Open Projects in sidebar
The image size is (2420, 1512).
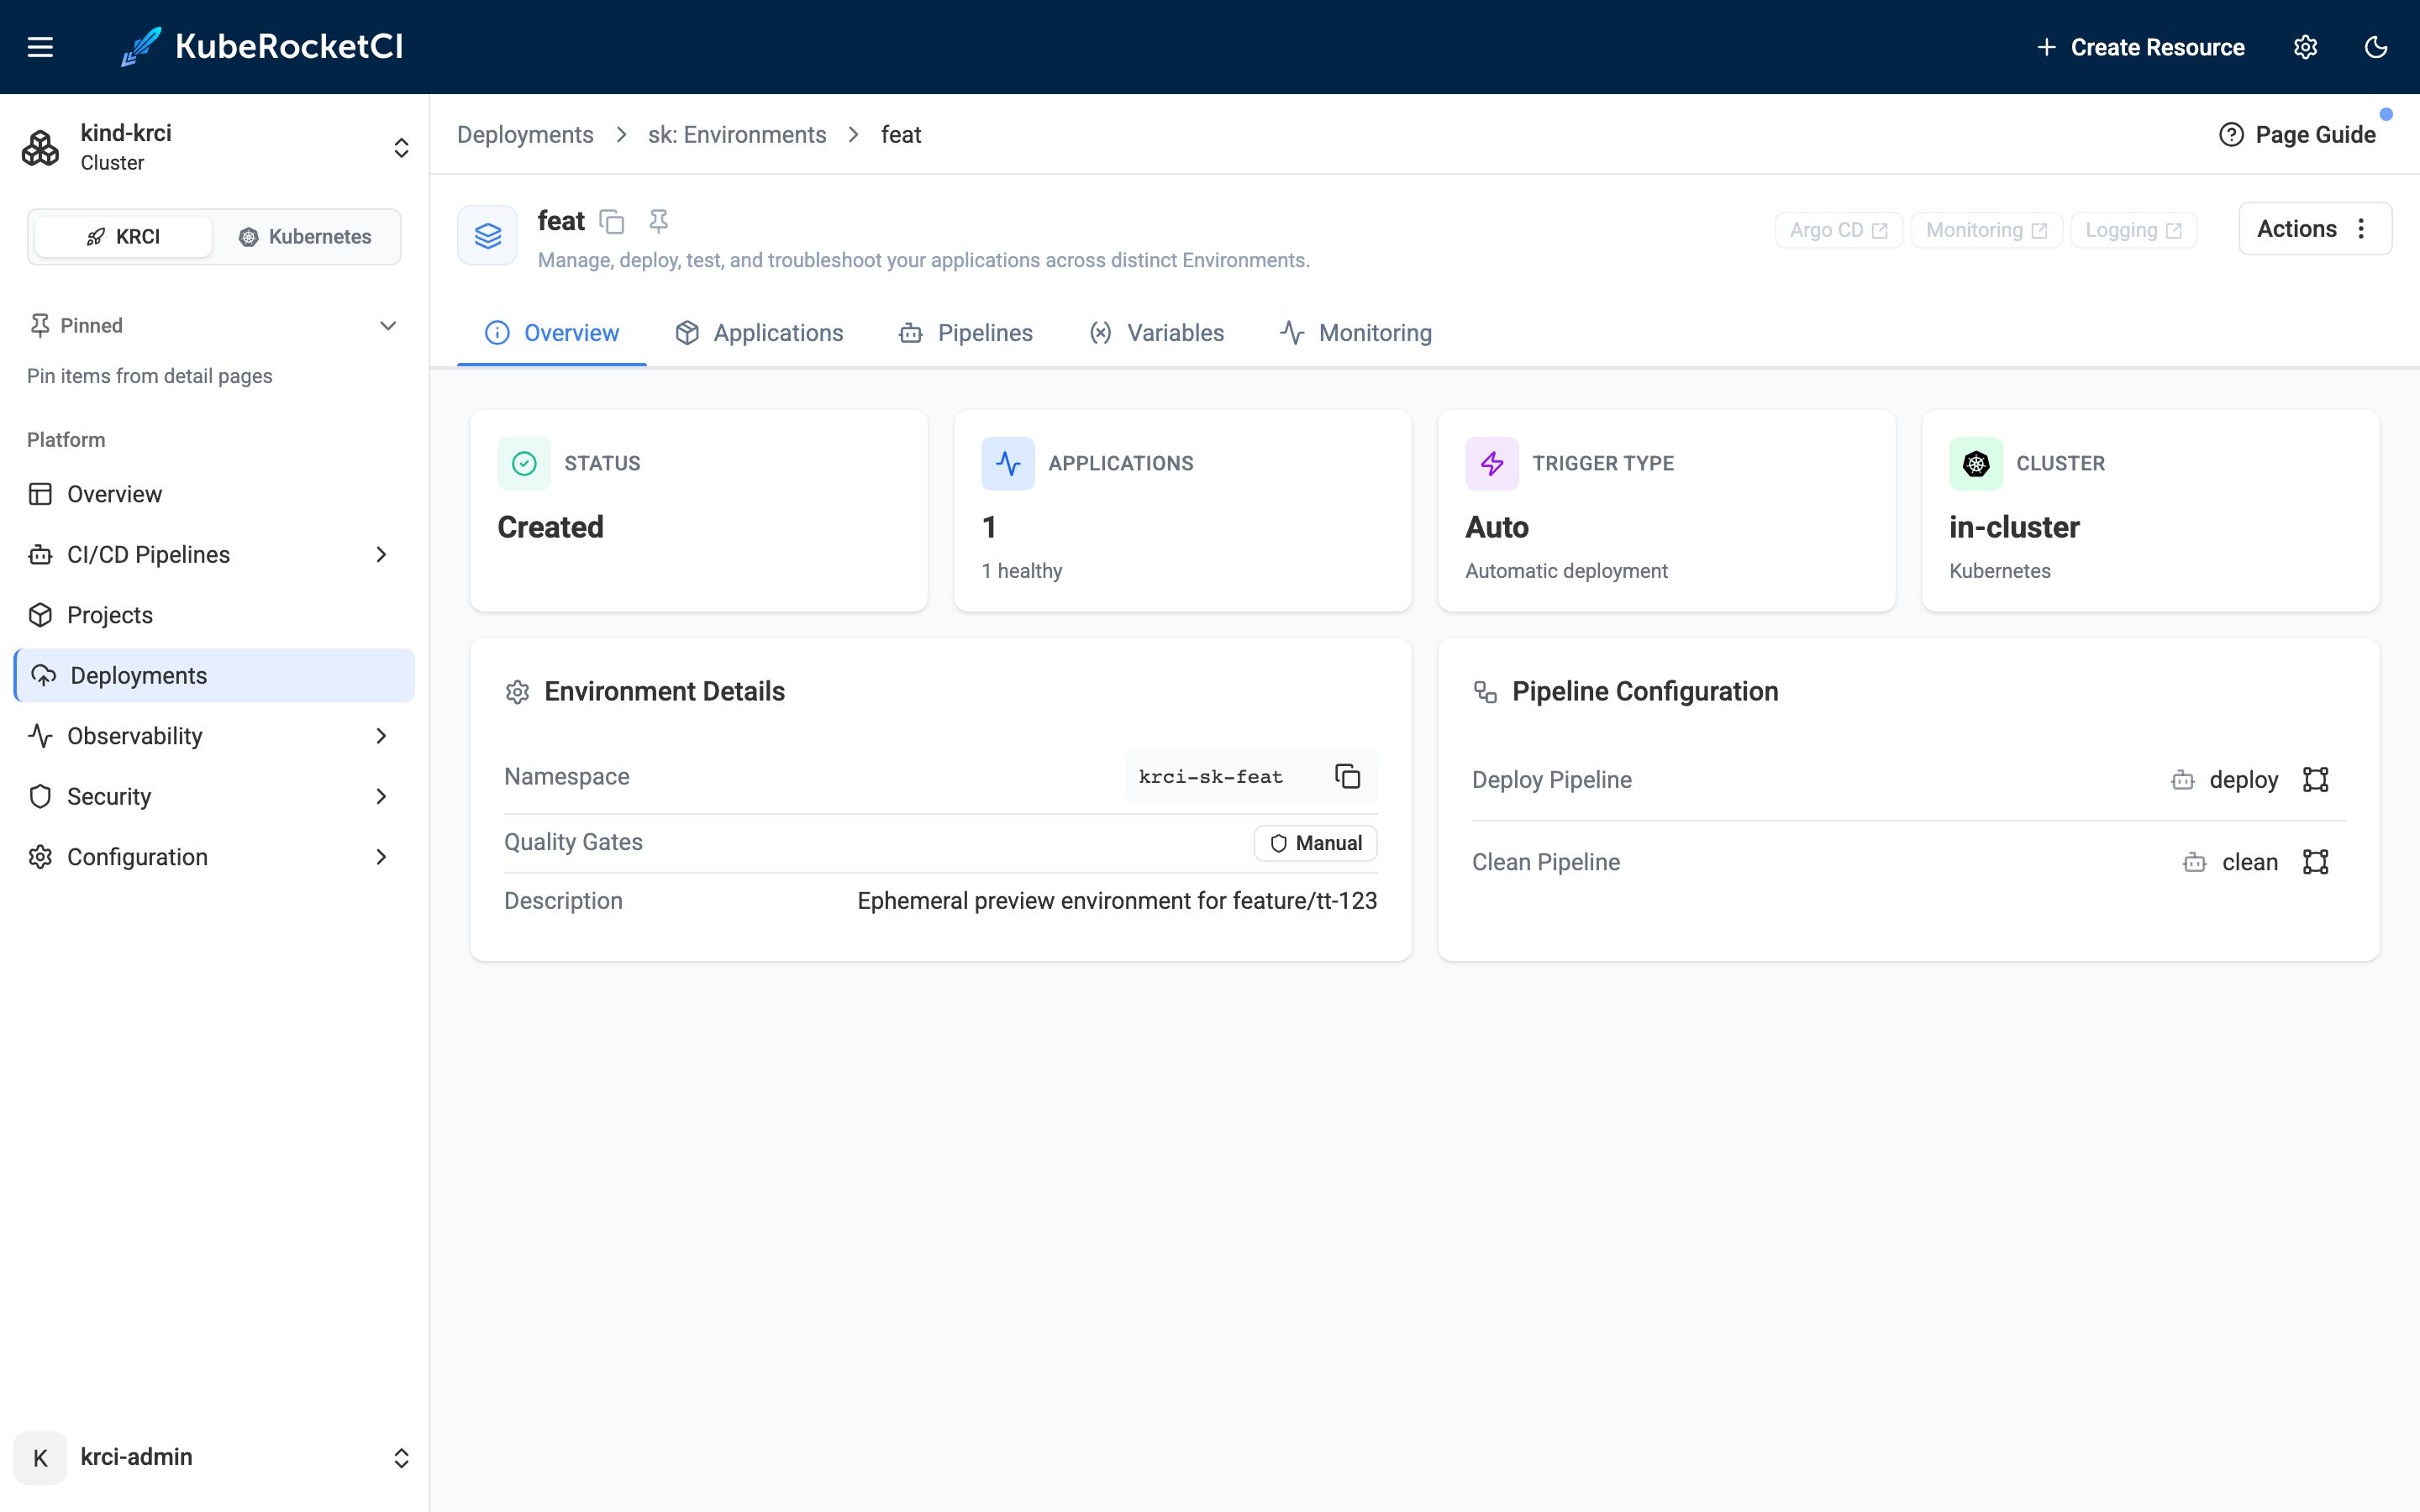click(x=215, y=615)
